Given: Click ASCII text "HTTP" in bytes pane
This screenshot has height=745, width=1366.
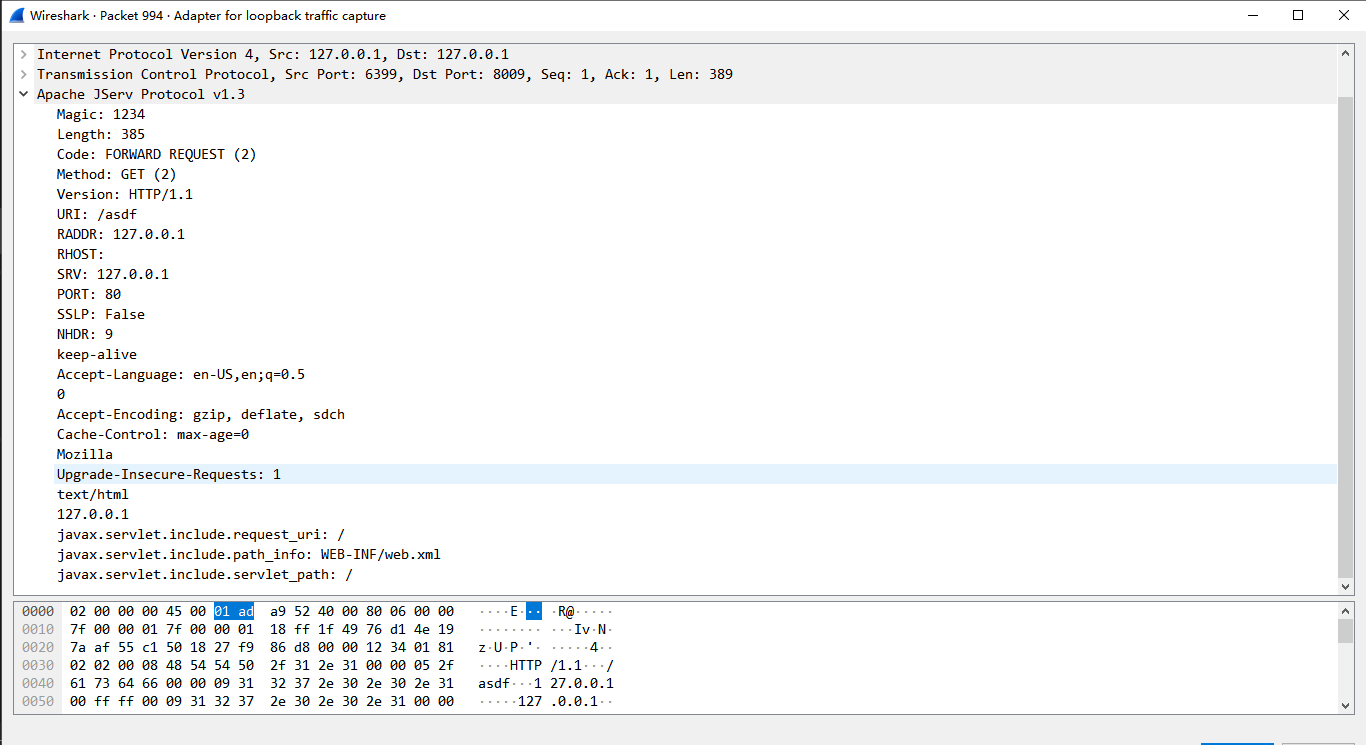Looking at the screenshot, I should pos(526,665).
